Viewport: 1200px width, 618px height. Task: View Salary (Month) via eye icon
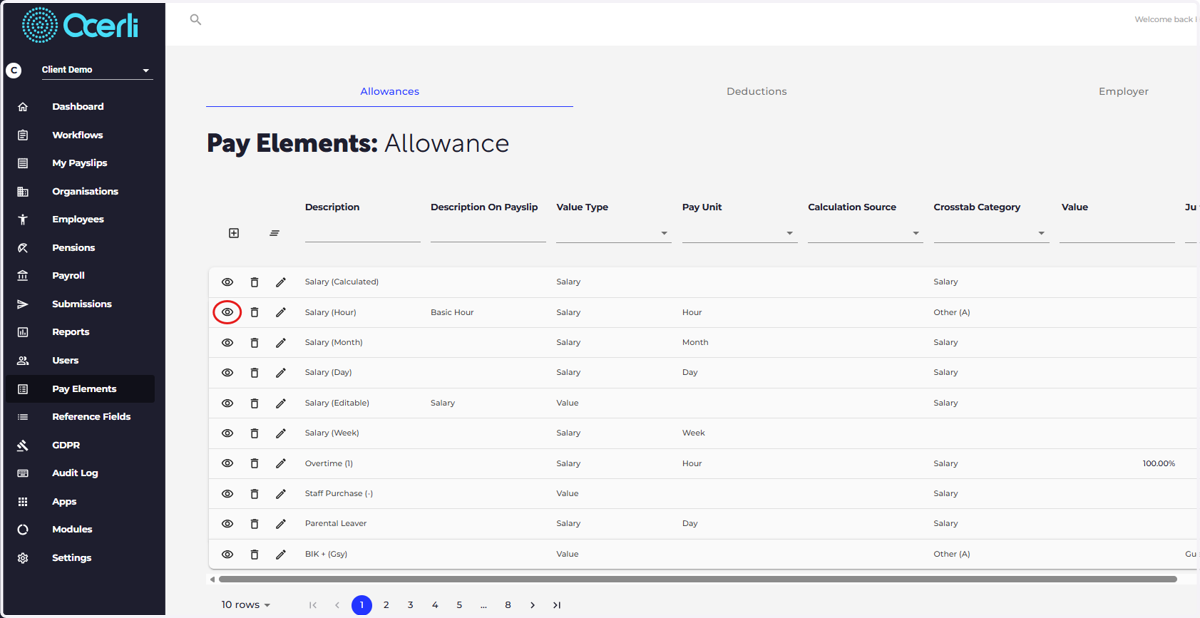click(227, 342)
